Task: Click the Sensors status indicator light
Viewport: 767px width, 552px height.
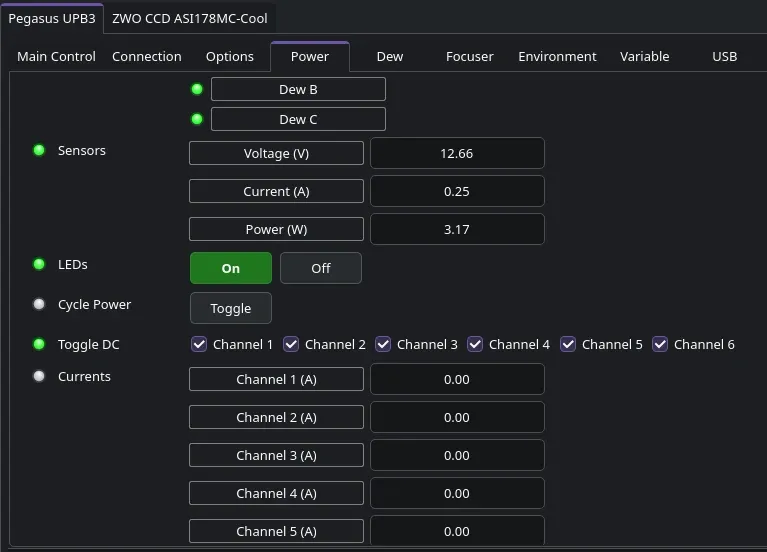Action: pyautogui.click(x=39, y=150)
